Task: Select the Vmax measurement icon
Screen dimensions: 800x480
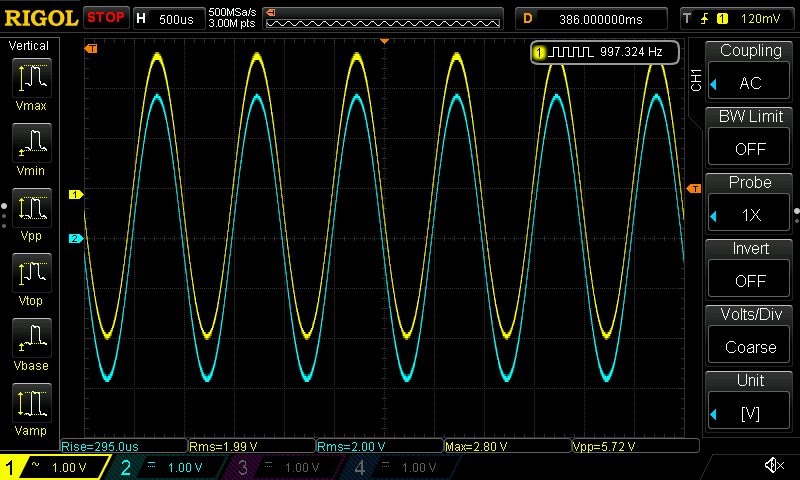Action: (32, 78)
